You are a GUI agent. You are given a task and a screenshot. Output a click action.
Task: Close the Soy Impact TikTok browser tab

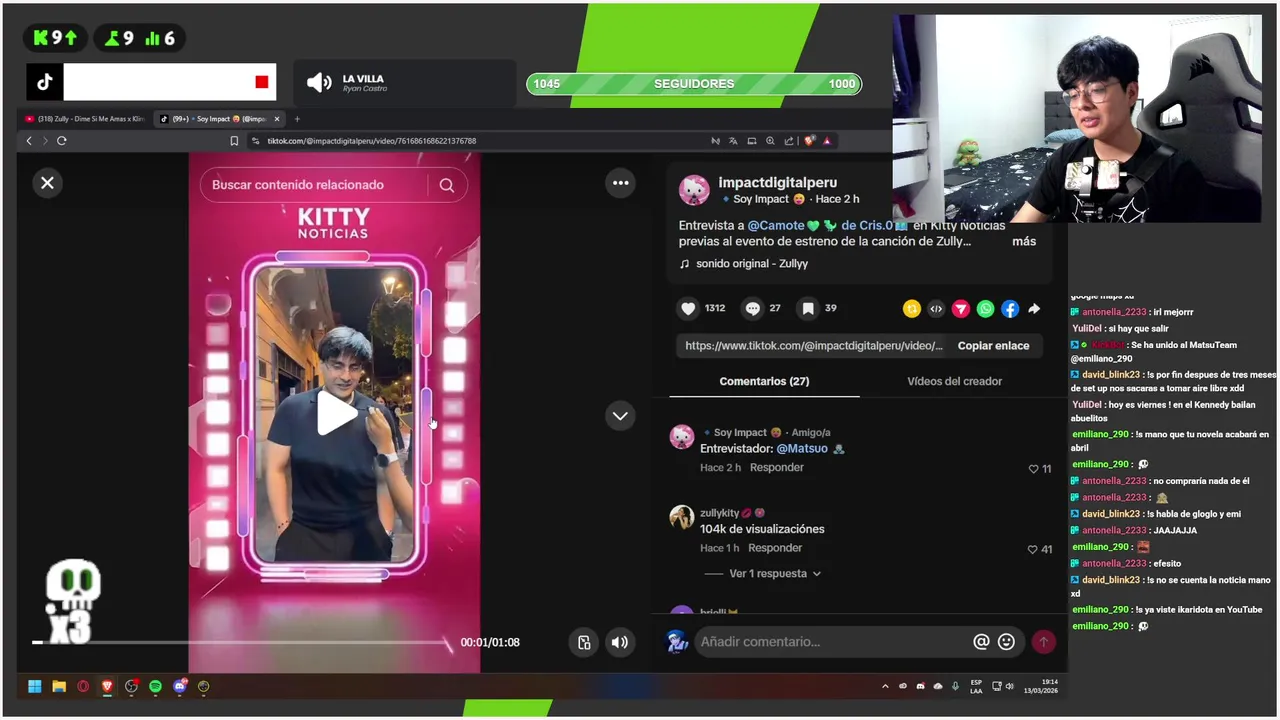coord(277,119)
